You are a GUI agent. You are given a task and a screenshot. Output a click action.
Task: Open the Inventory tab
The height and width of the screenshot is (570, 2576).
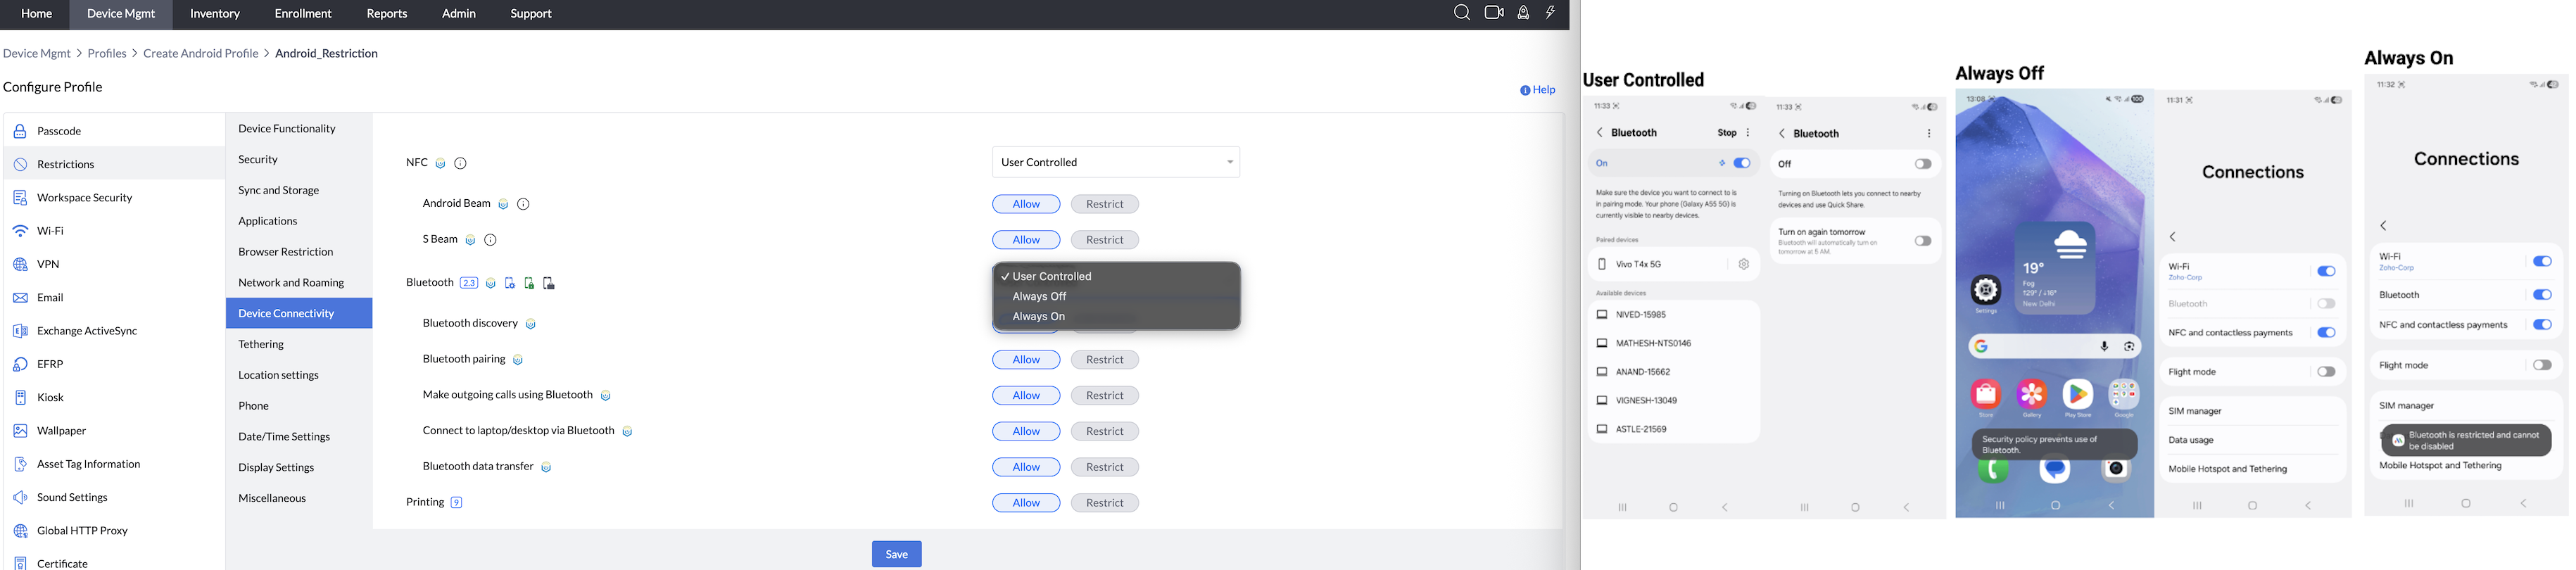tap(215, 14)
